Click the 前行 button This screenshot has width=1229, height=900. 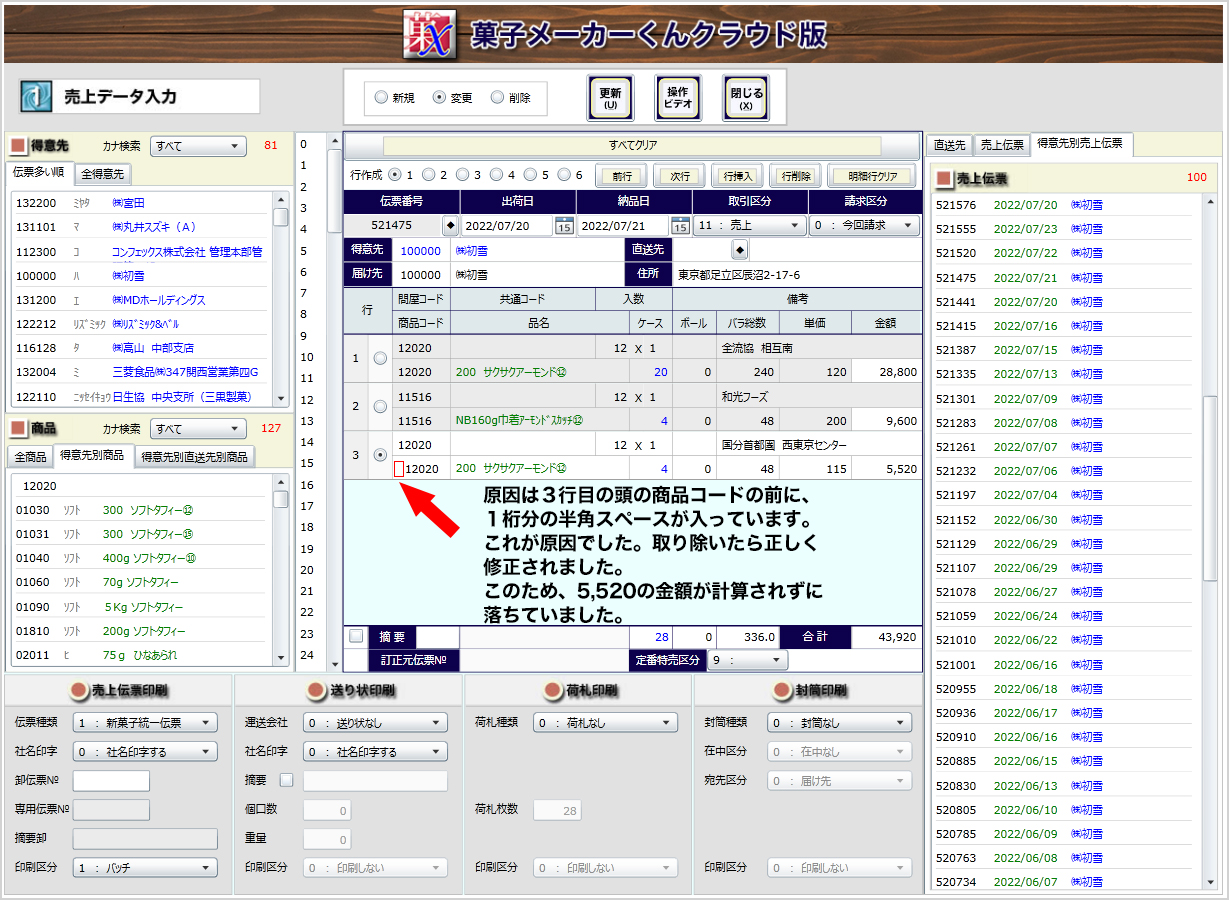(x=621, y=176)
